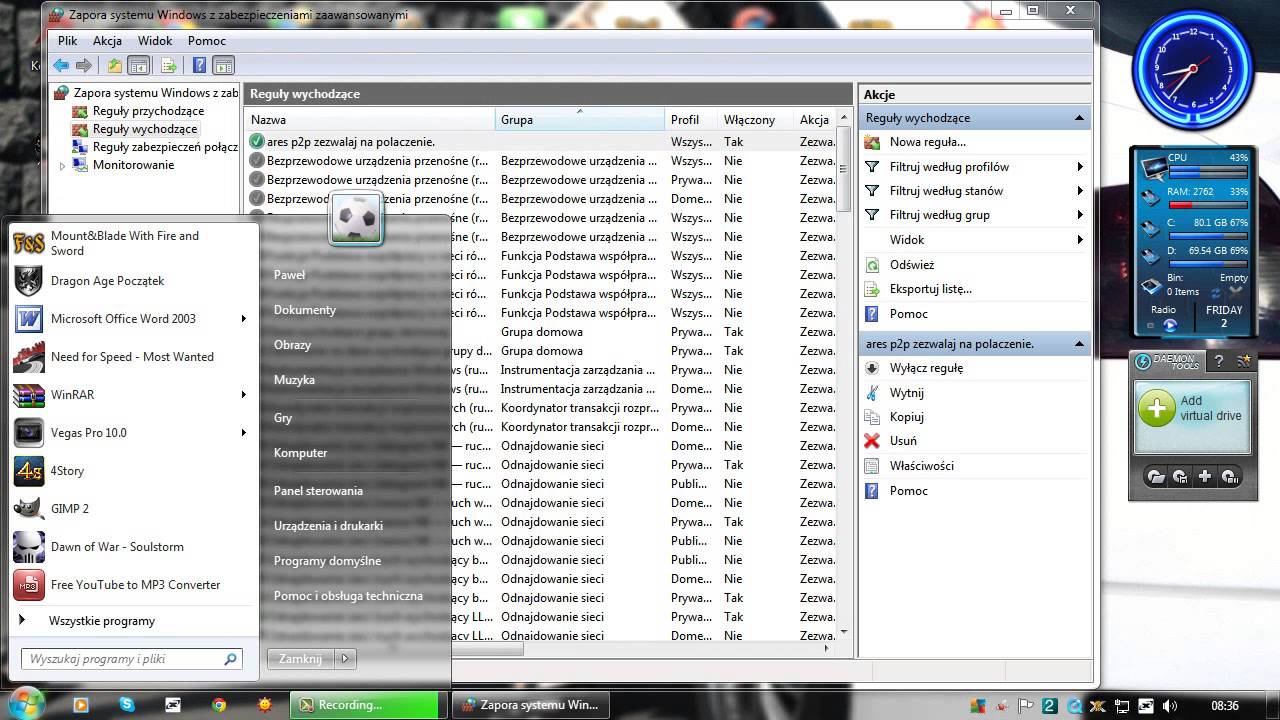Image resolution: width=1280 pixels, height=720 pixels.
Task: Click the blue help icon in toolbar
Action: pos(199,66)
